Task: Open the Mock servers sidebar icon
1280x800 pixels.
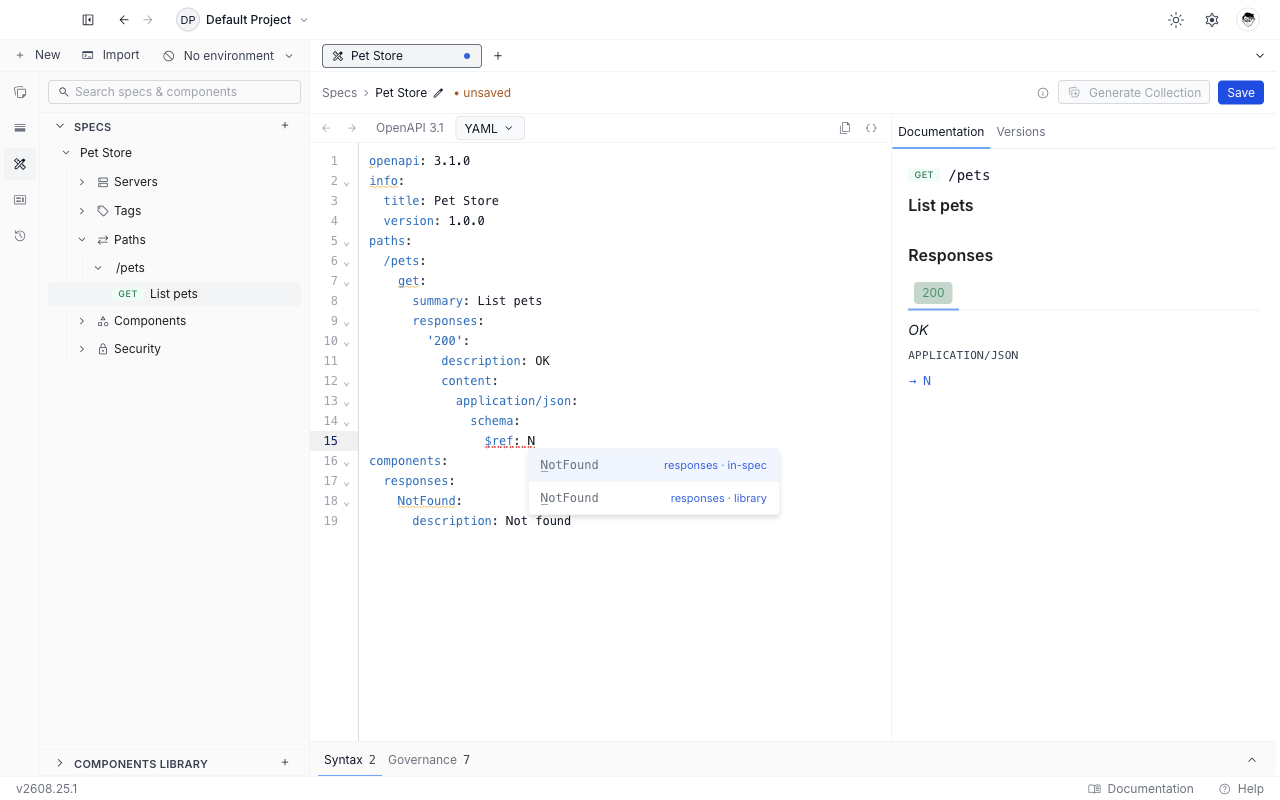Action: pos(20,200)
